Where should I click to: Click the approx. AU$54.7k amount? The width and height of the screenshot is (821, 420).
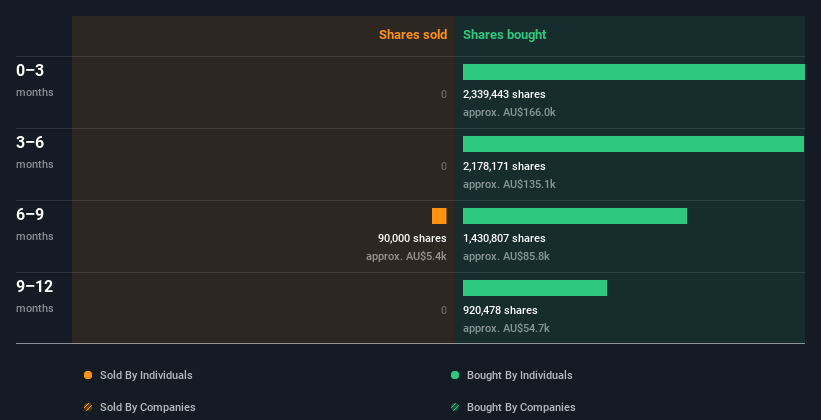click(506, 328)
